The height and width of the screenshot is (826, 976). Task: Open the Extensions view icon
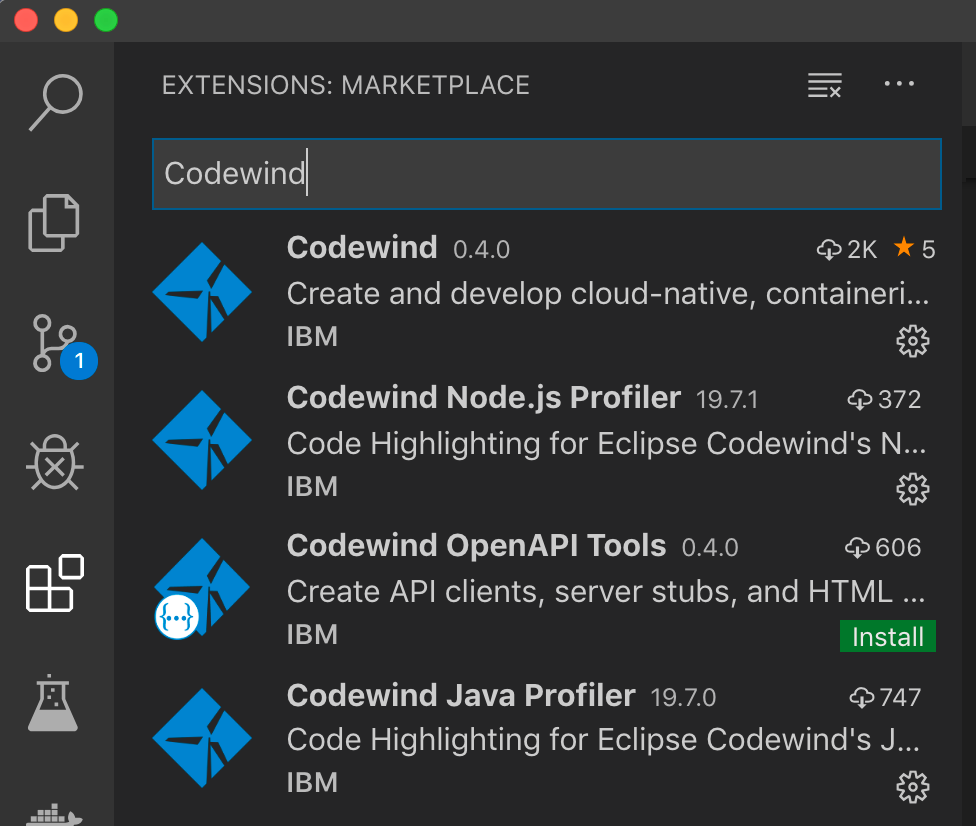tap(55, 583)
